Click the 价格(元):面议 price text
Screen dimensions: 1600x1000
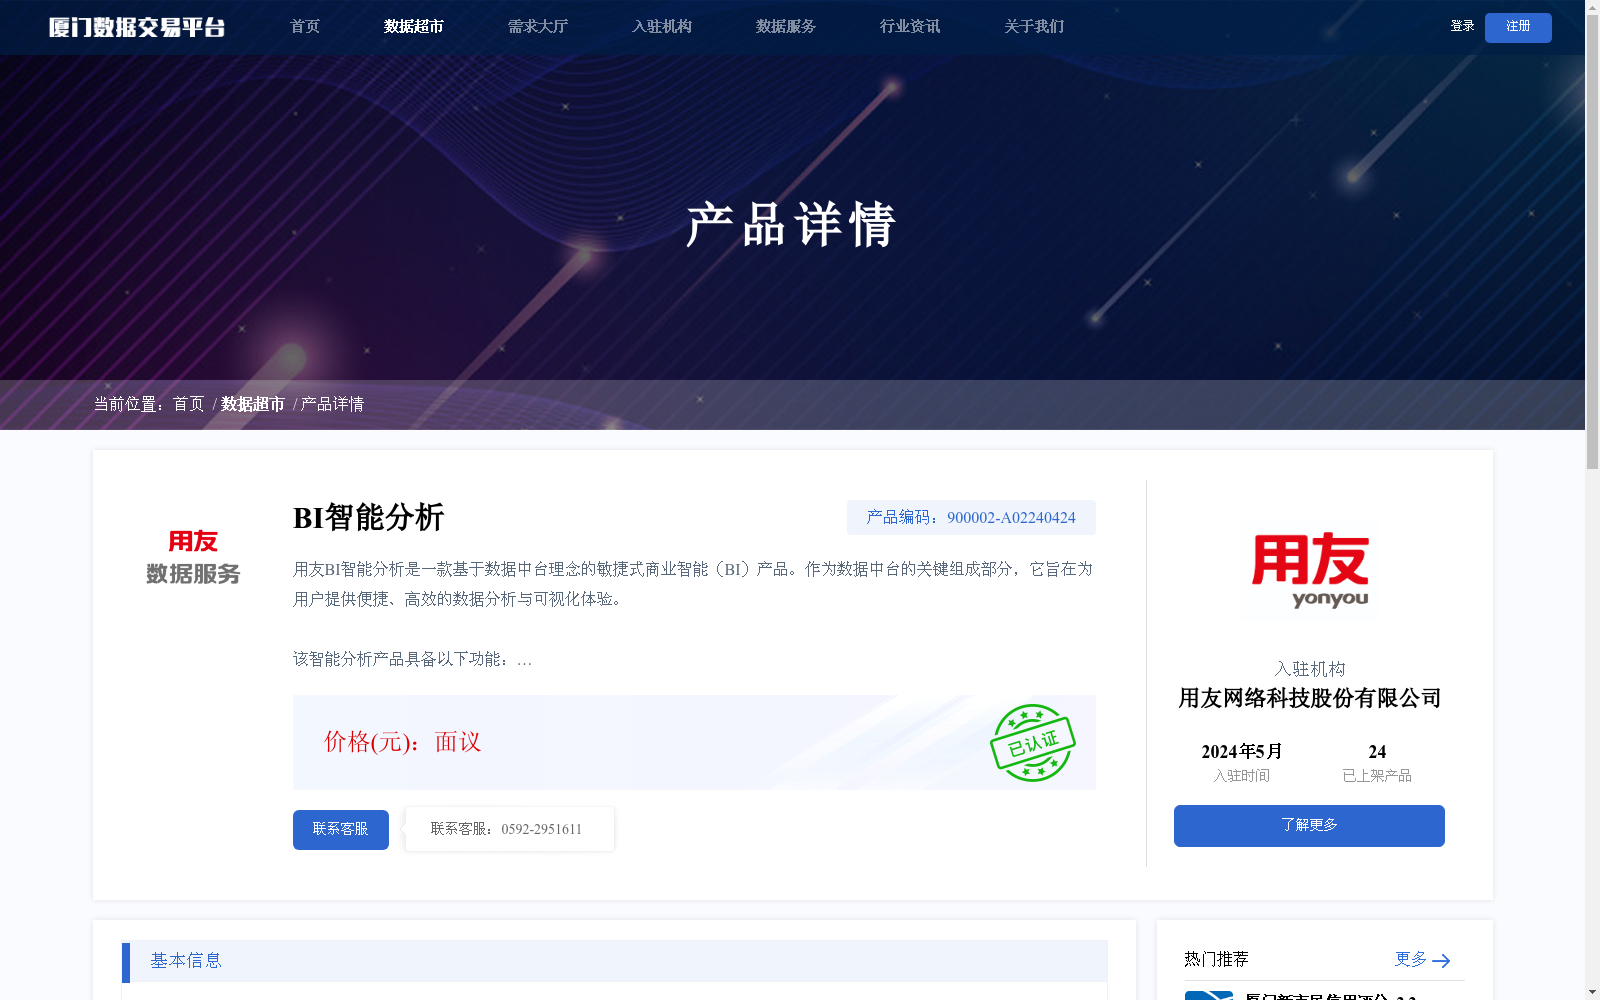click(x=402, y=742)
